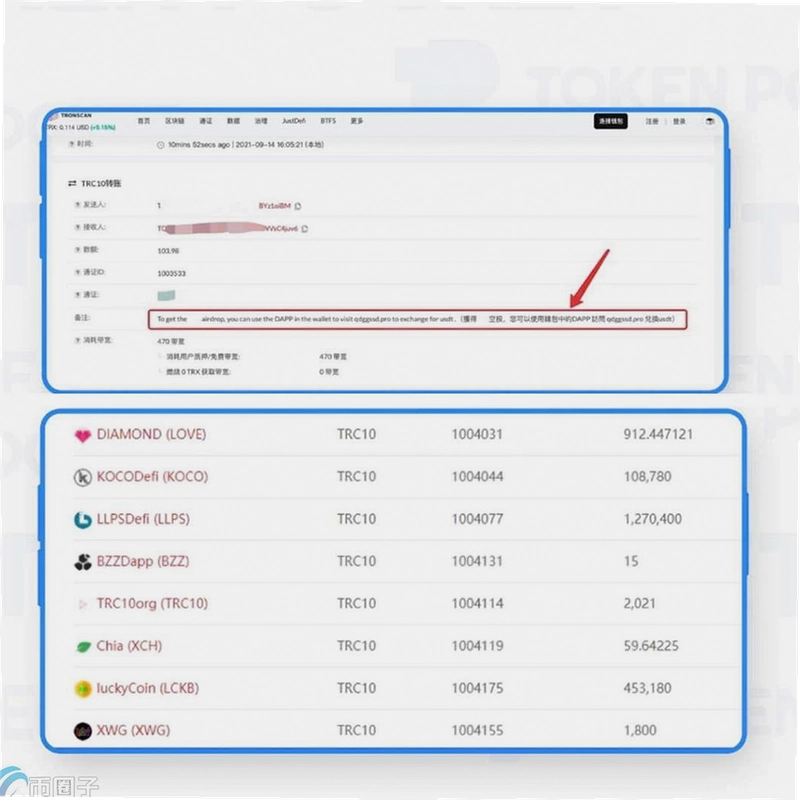Viewport: 800px width, 800px height.
Task: Click the LLPSDefi blue token icon
Action: [x=83, y=520]
